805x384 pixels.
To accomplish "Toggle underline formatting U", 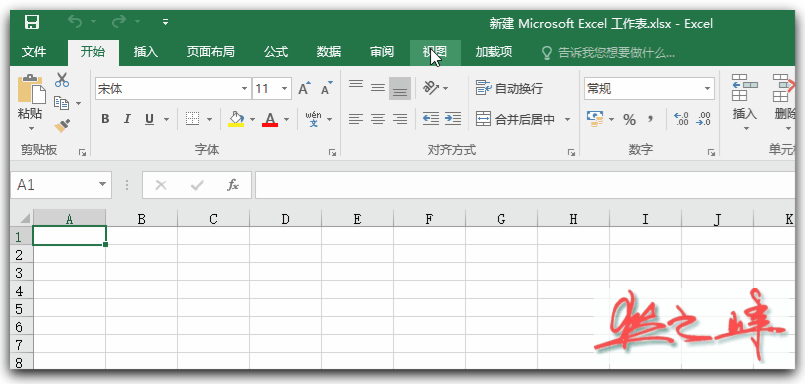I will coord(149,119).
